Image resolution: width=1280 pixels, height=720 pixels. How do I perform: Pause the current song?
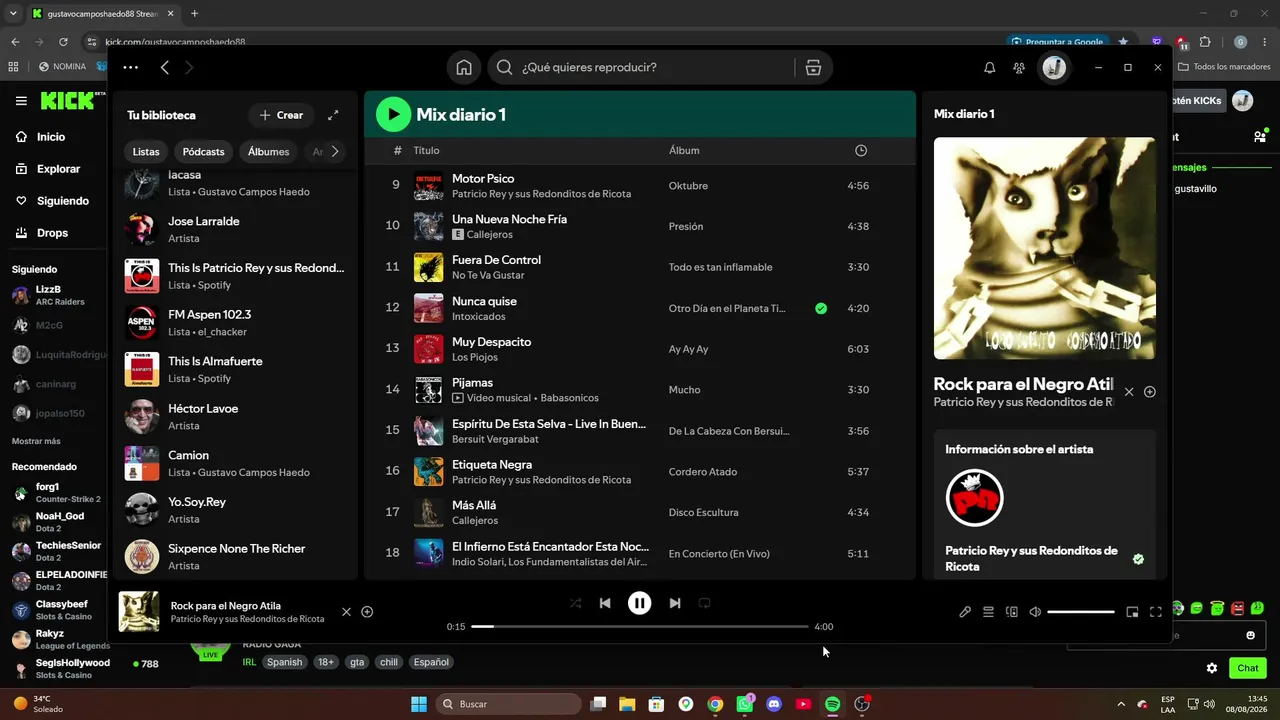pyautogui.click(x=639, y=603)
